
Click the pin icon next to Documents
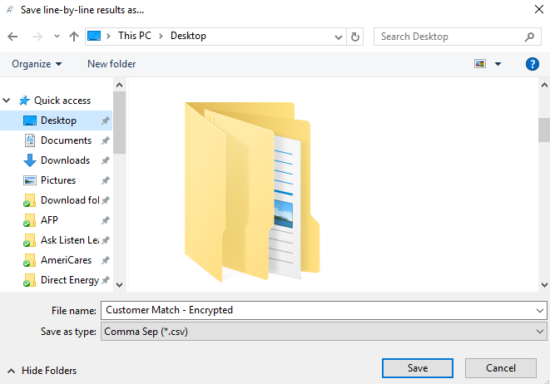click(105, 141)
